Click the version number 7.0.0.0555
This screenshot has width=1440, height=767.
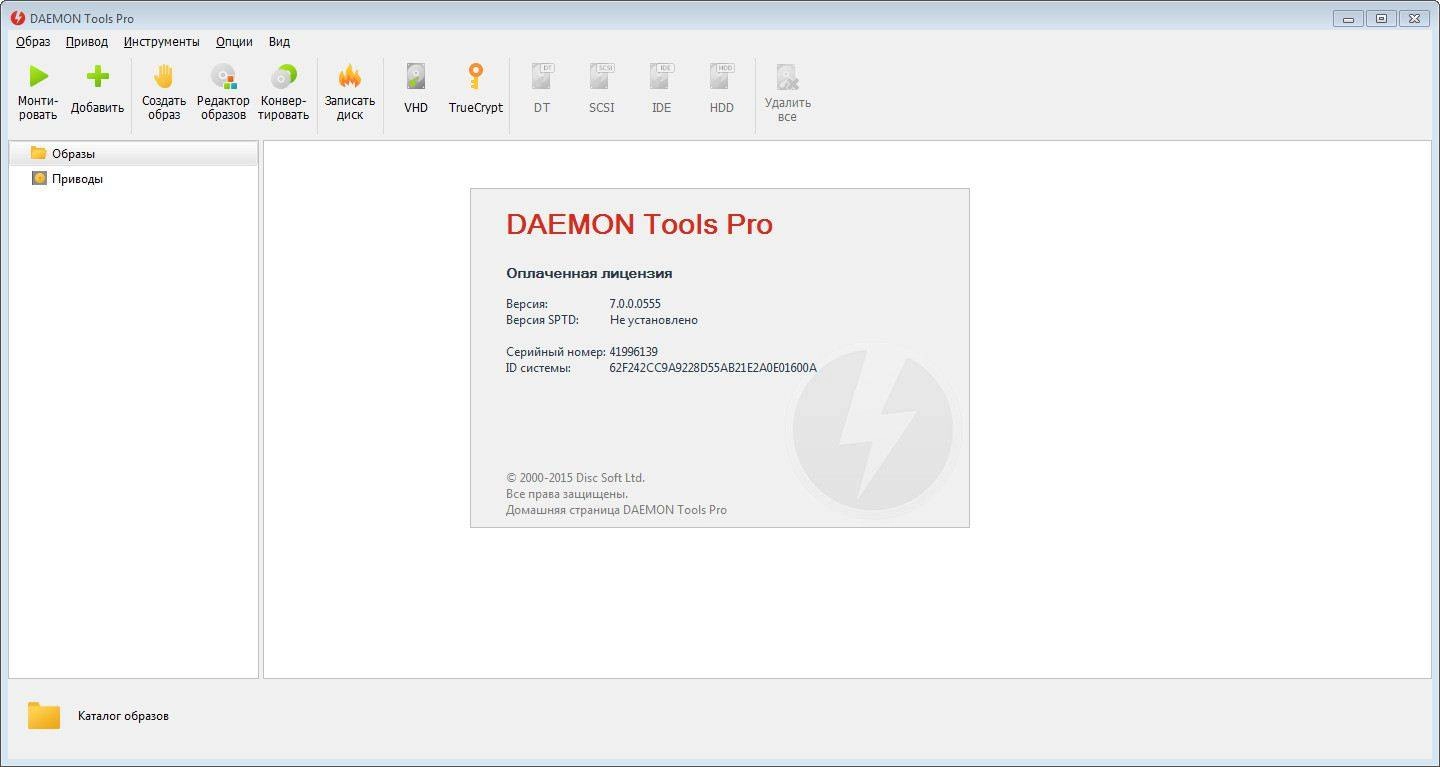click(635, 304)
